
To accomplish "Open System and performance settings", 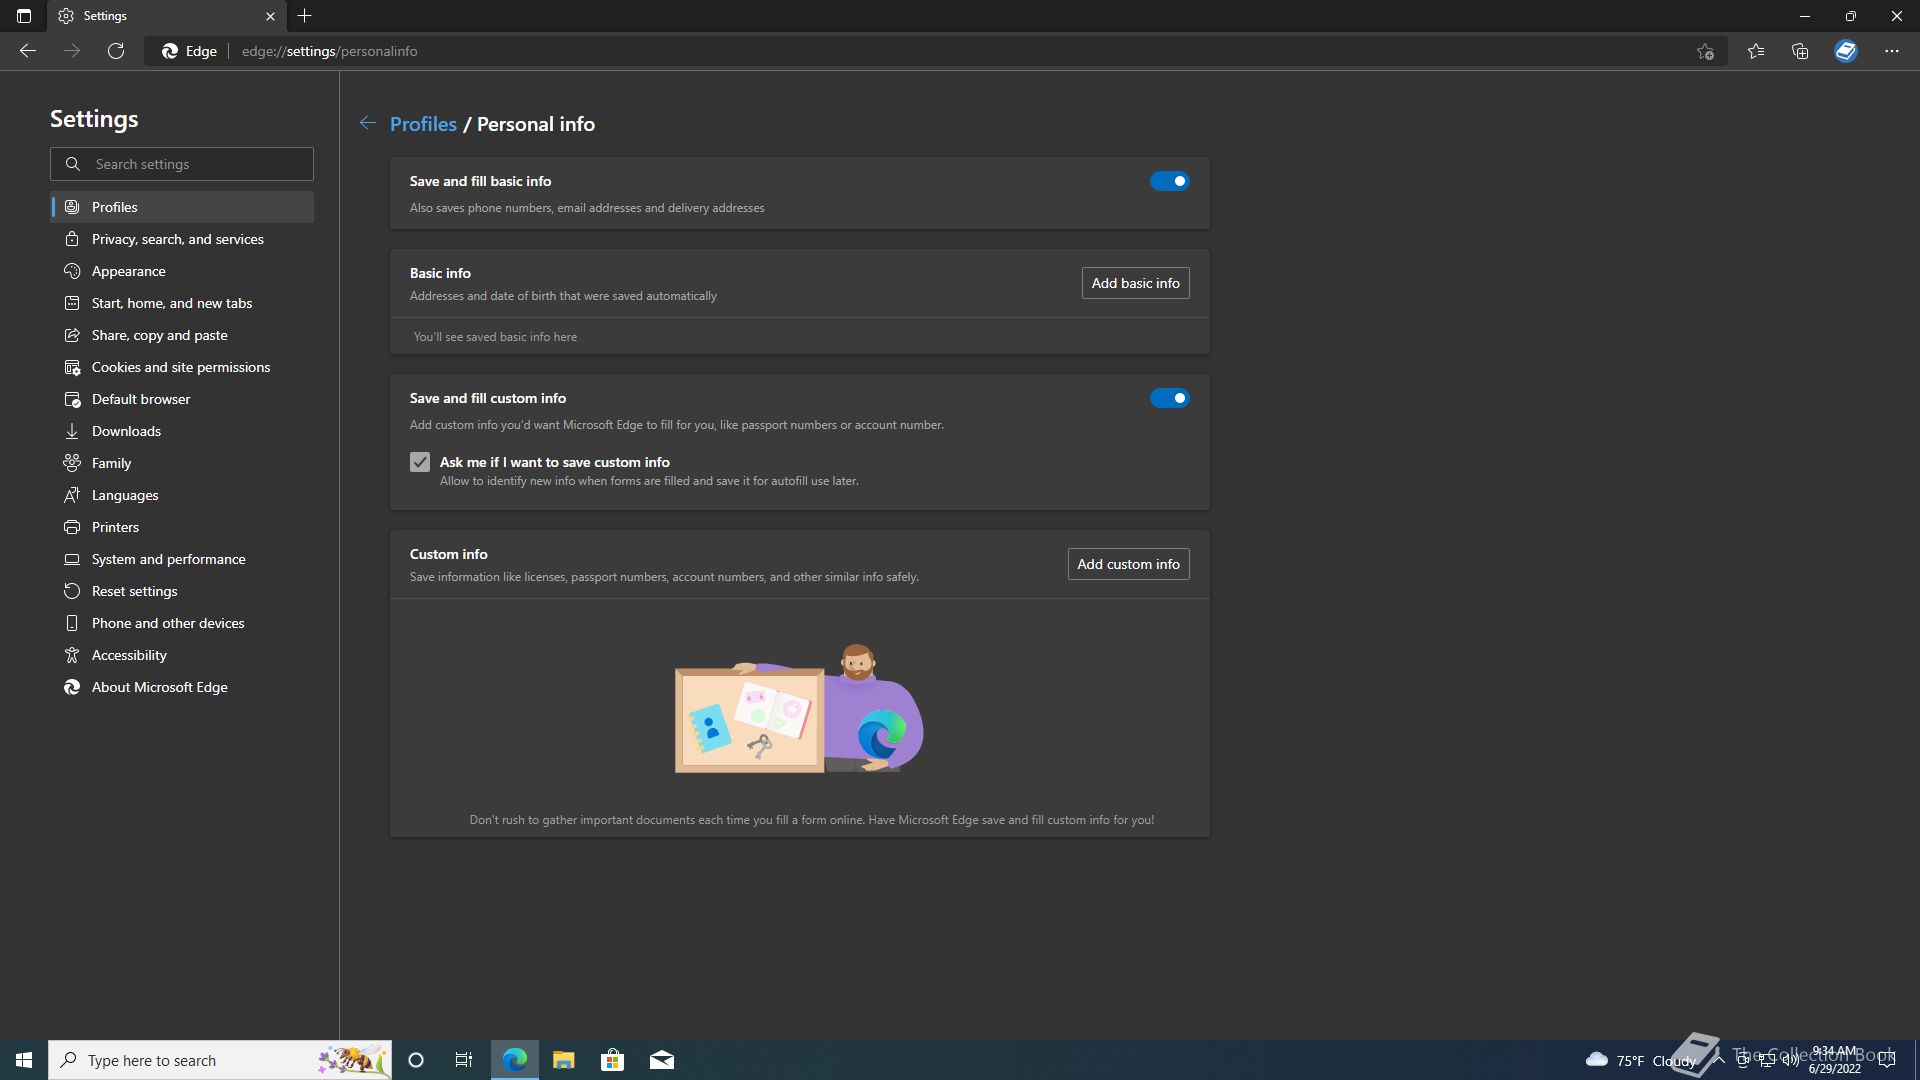I will coord(182,559).
